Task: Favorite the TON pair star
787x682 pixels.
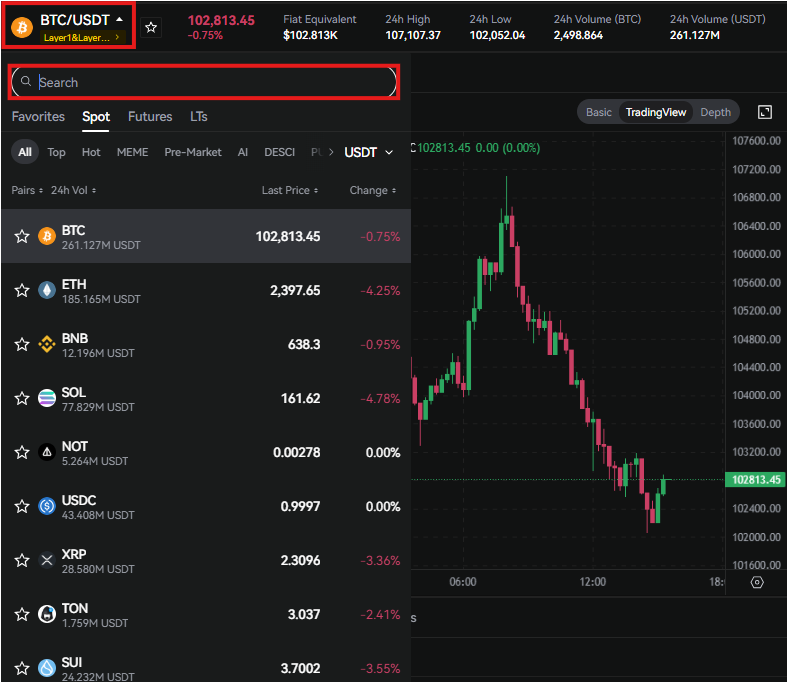Action: (x=22, y=614)
